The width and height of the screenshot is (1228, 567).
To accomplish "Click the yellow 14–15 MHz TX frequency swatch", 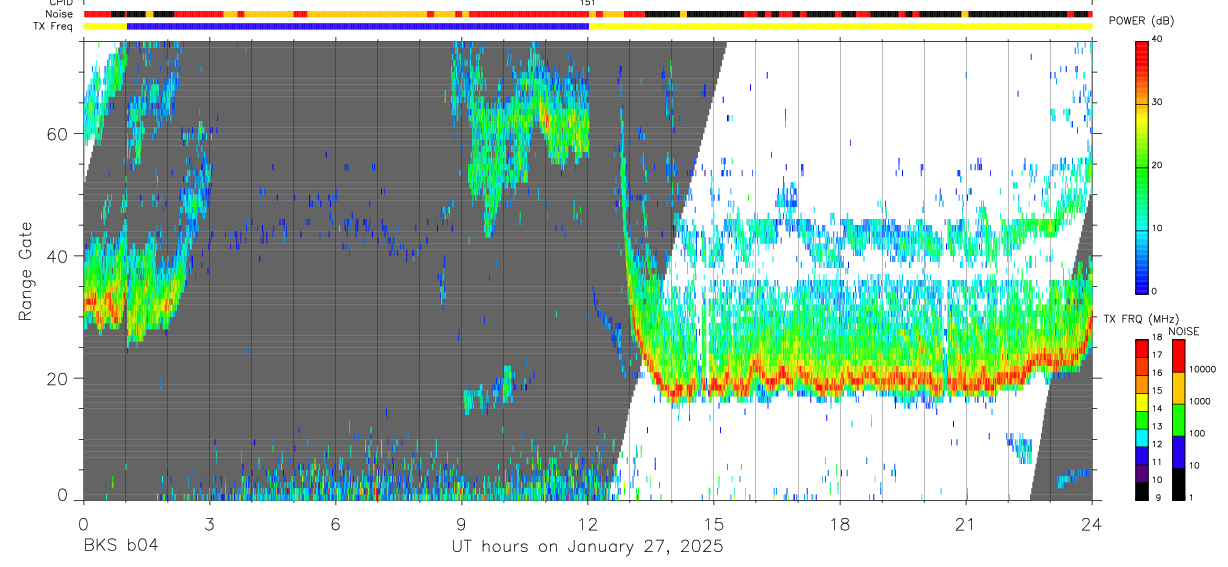I will pyautogui.click(x=1142, y=402).
